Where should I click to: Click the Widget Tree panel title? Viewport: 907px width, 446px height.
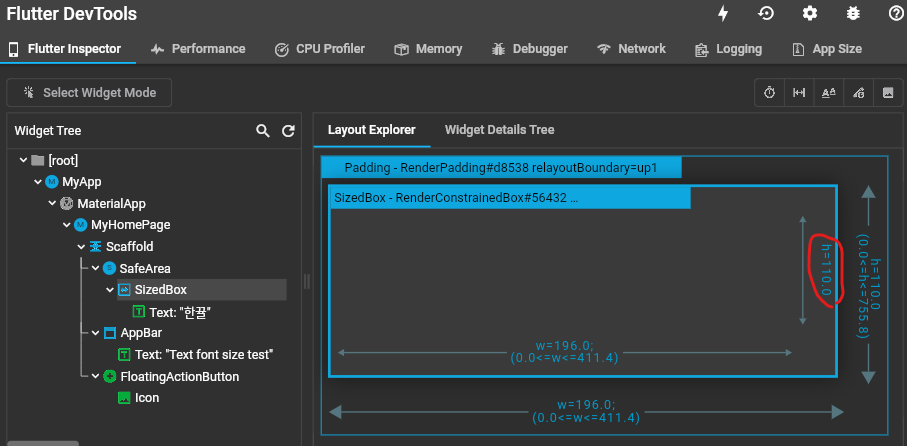click(48, 131)
